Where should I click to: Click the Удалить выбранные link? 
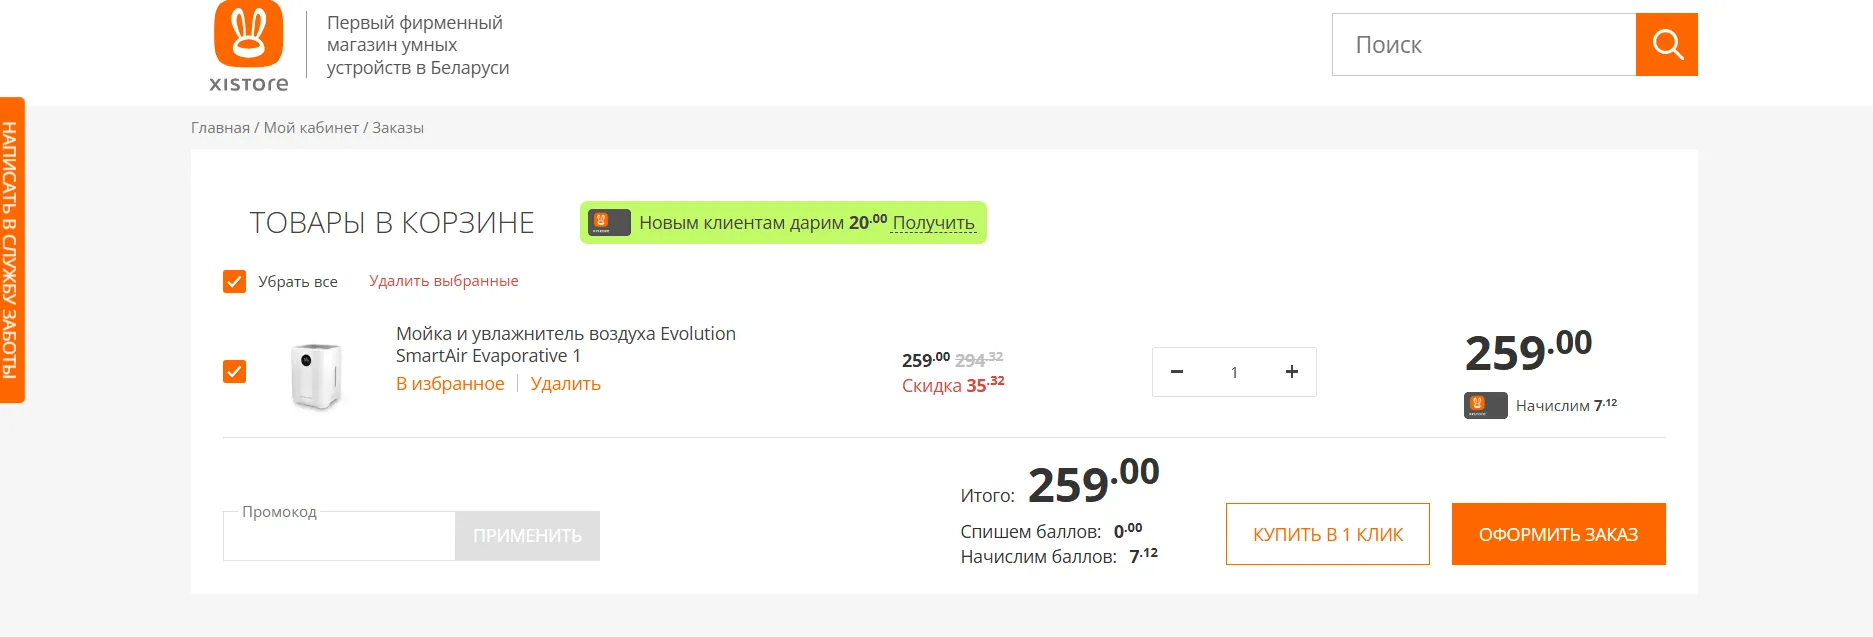tap(444, 281)
